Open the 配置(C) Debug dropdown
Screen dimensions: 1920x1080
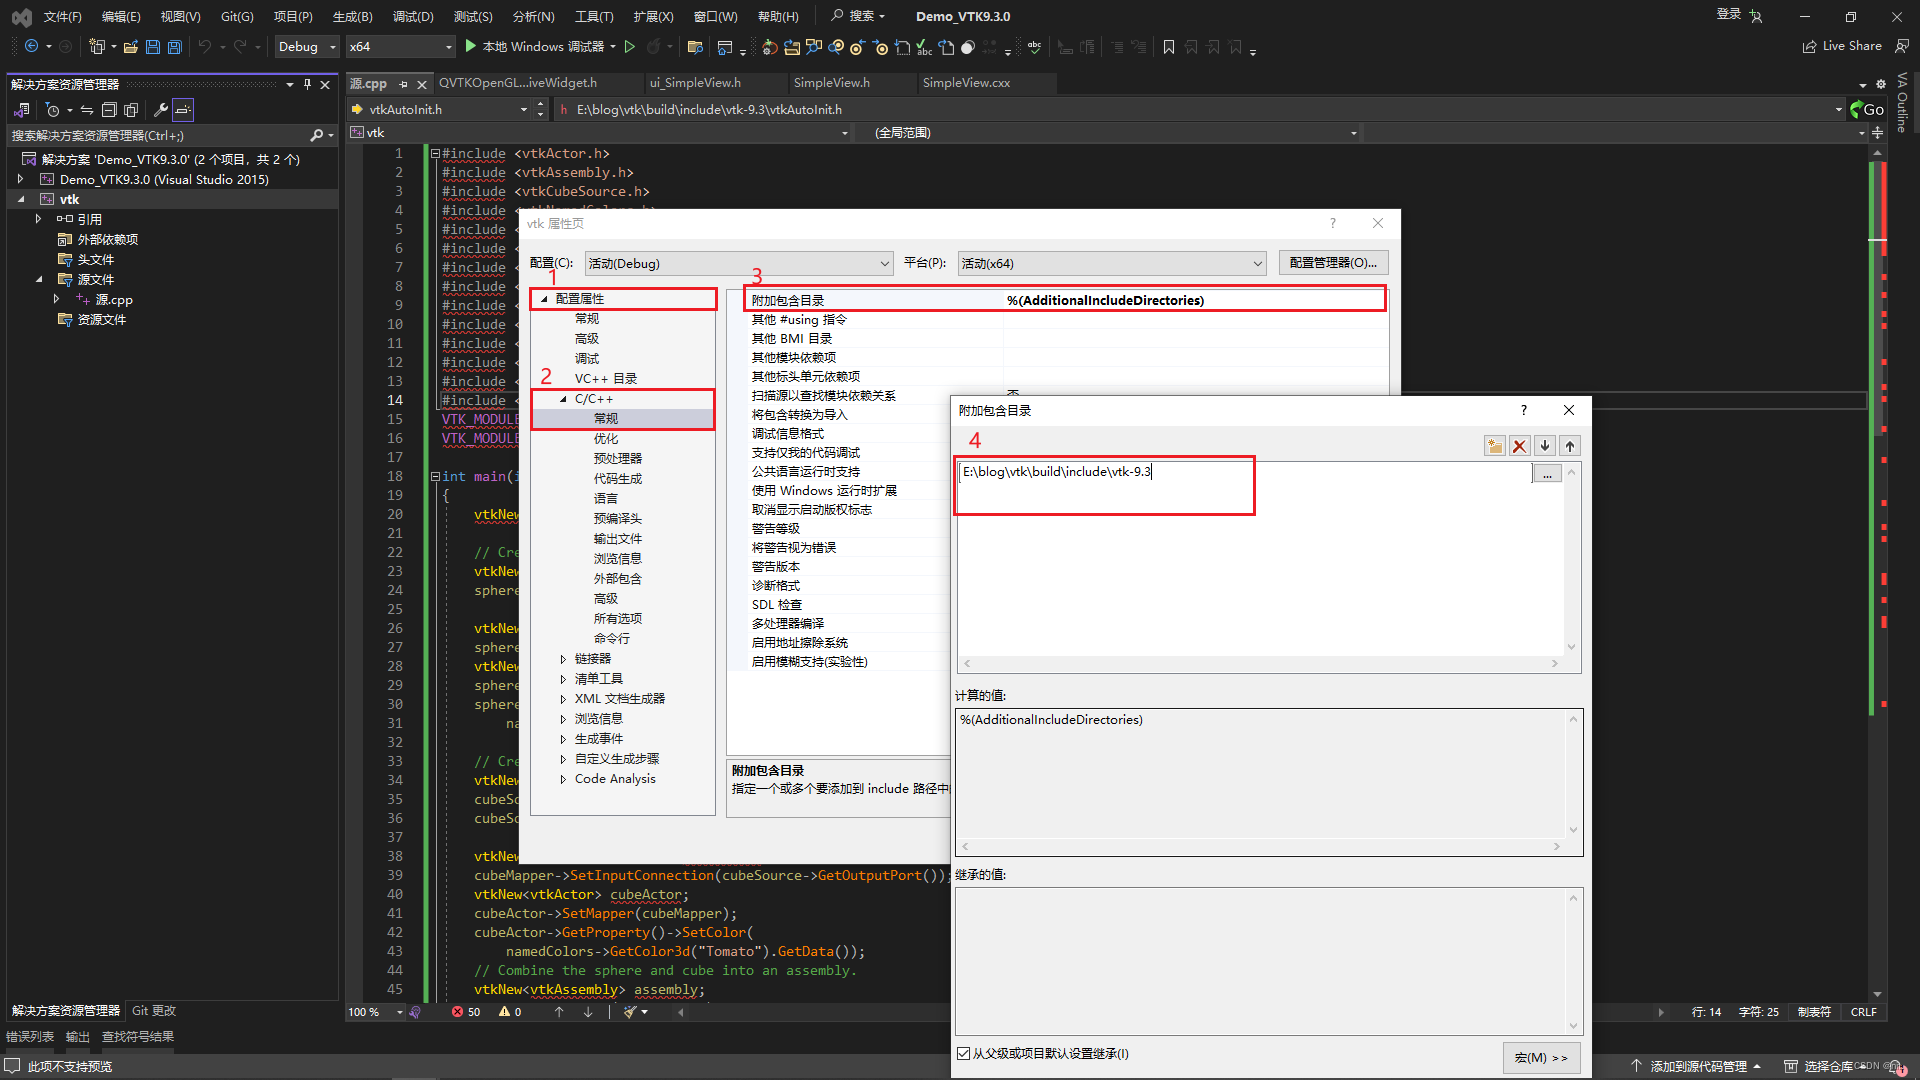[x=738, y=263]
